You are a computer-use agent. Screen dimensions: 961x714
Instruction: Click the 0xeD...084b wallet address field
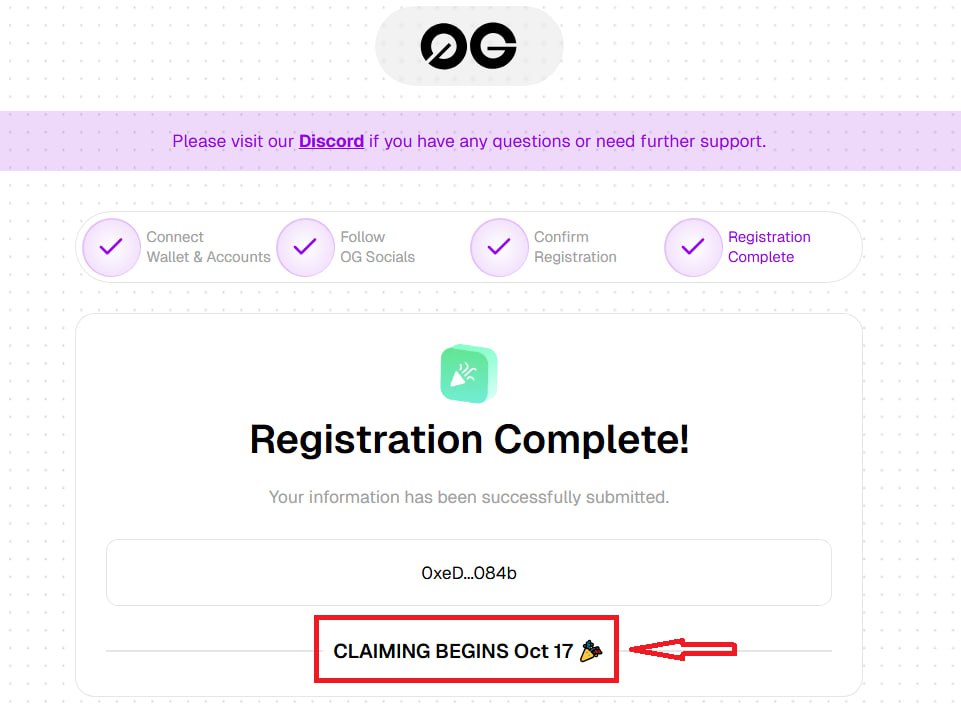pyautogui.click(x=469, y=573)
